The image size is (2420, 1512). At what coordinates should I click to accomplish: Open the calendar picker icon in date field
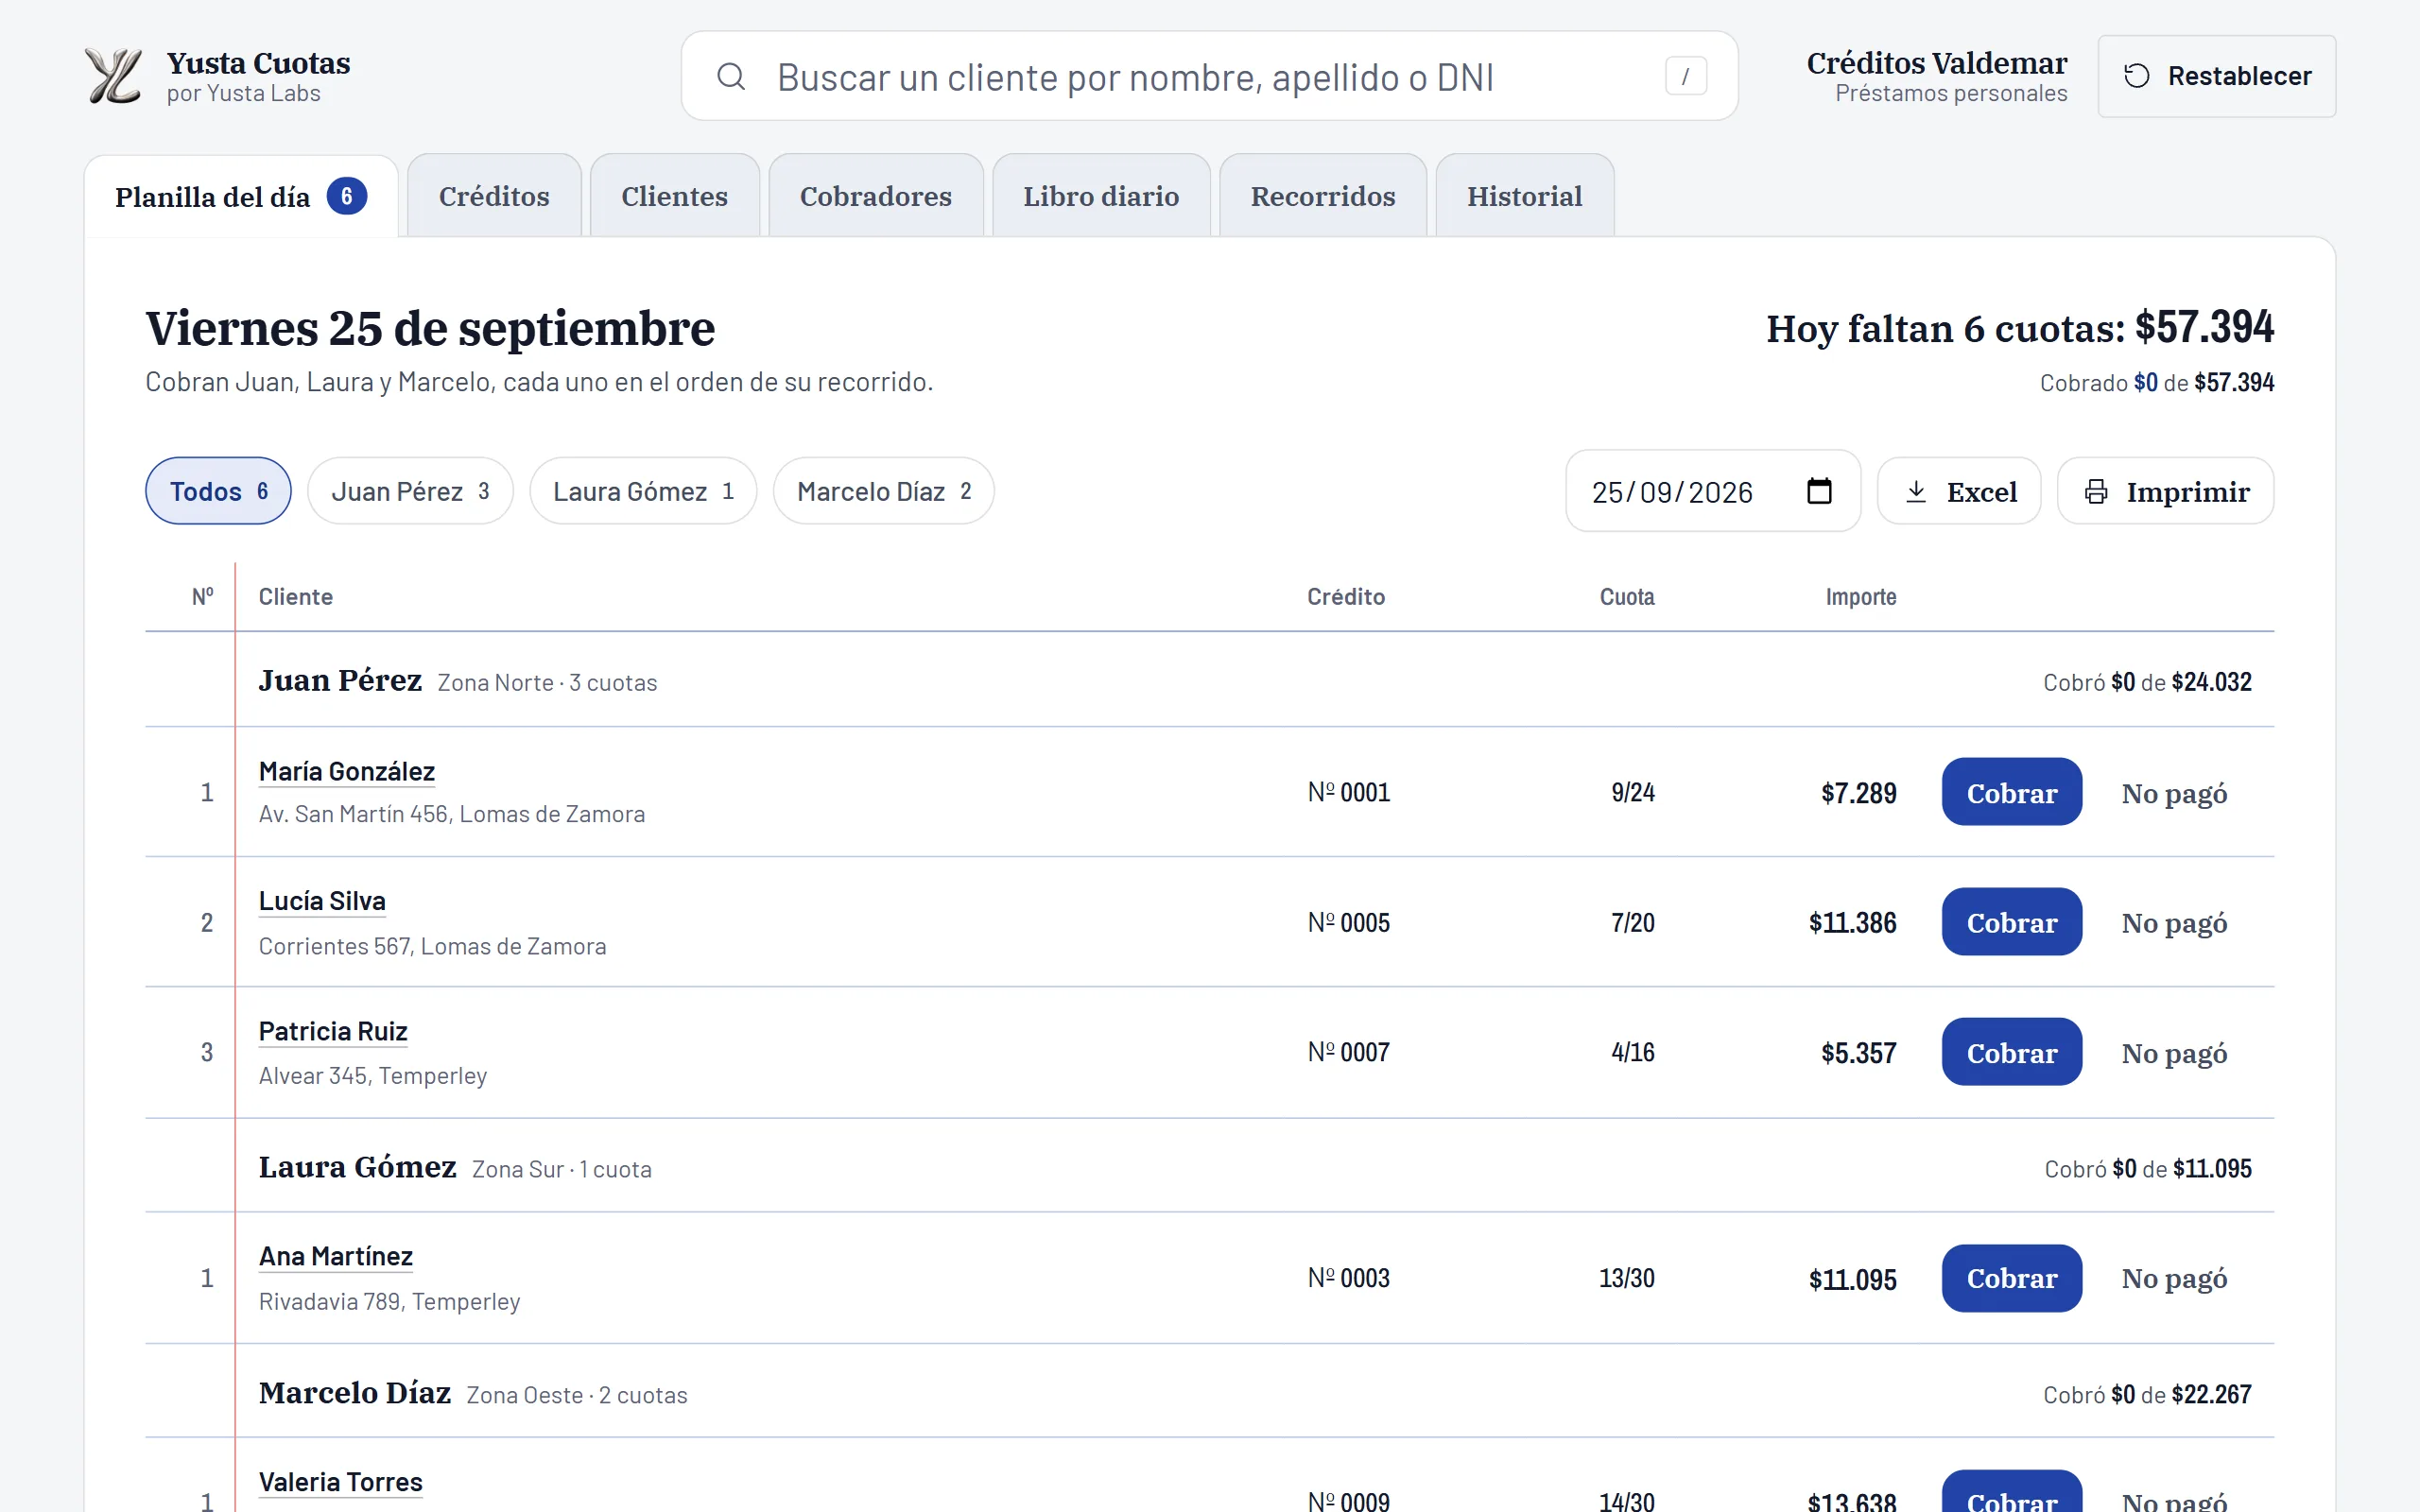click(1819, 491)
